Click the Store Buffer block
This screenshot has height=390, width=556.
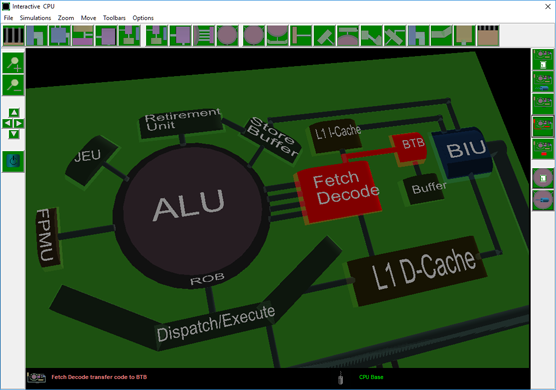[x=272, y=140]
